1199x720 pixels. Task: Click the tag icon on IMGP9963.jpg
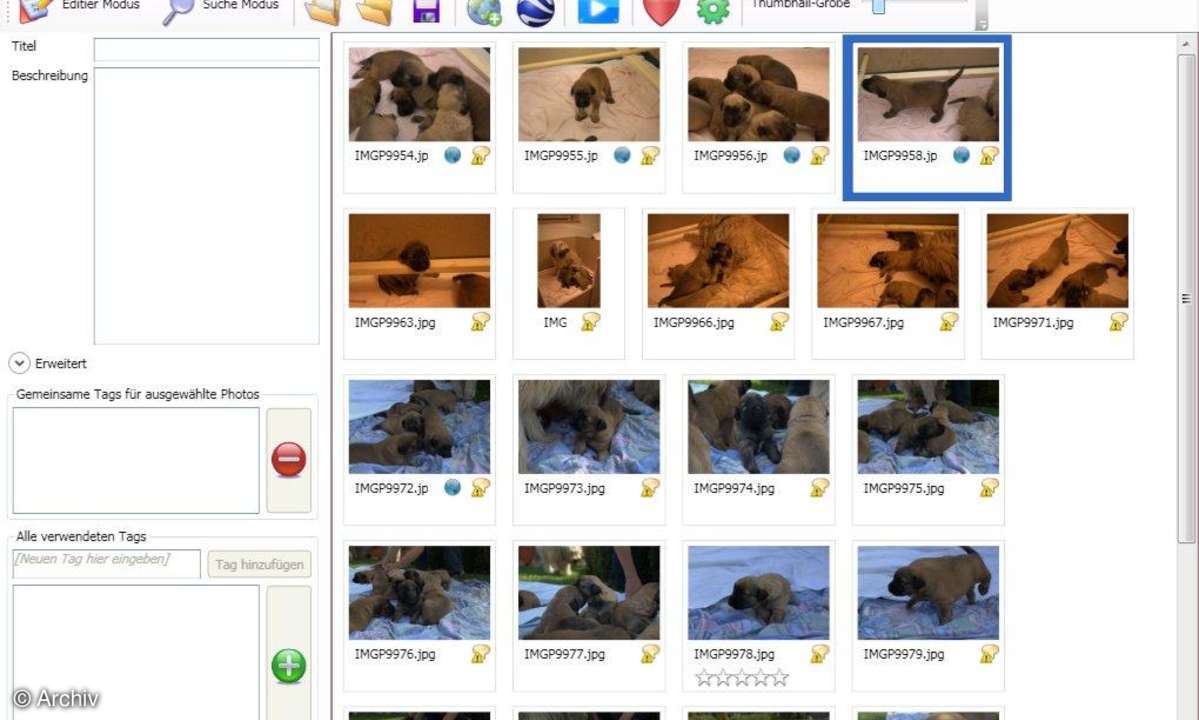tap(480, 322)
